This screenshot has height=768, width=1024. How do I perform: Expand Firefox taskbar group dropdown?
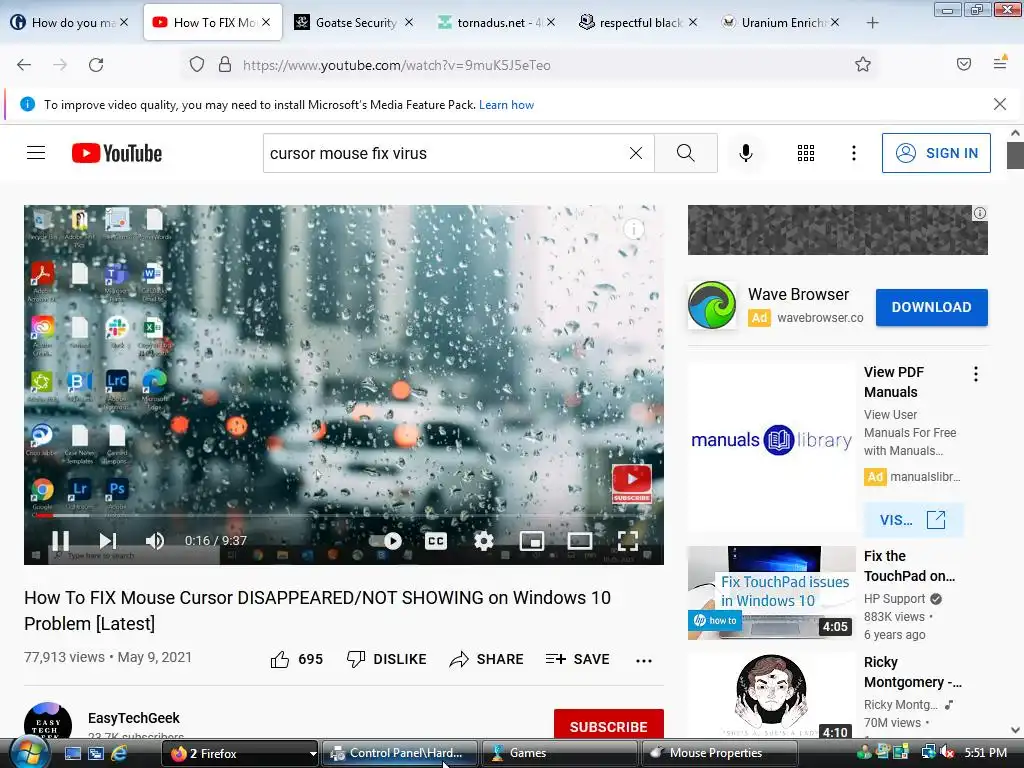(x=313, y=754)
